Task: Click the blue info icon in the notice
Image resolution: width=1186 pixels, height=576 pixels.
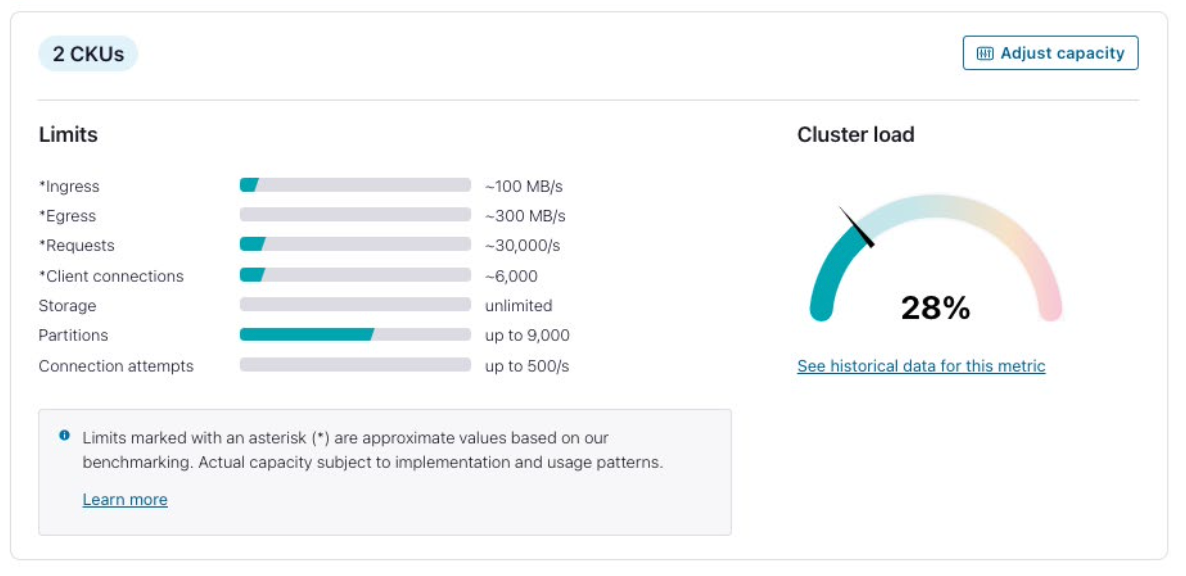Action: tap(65, 436)
